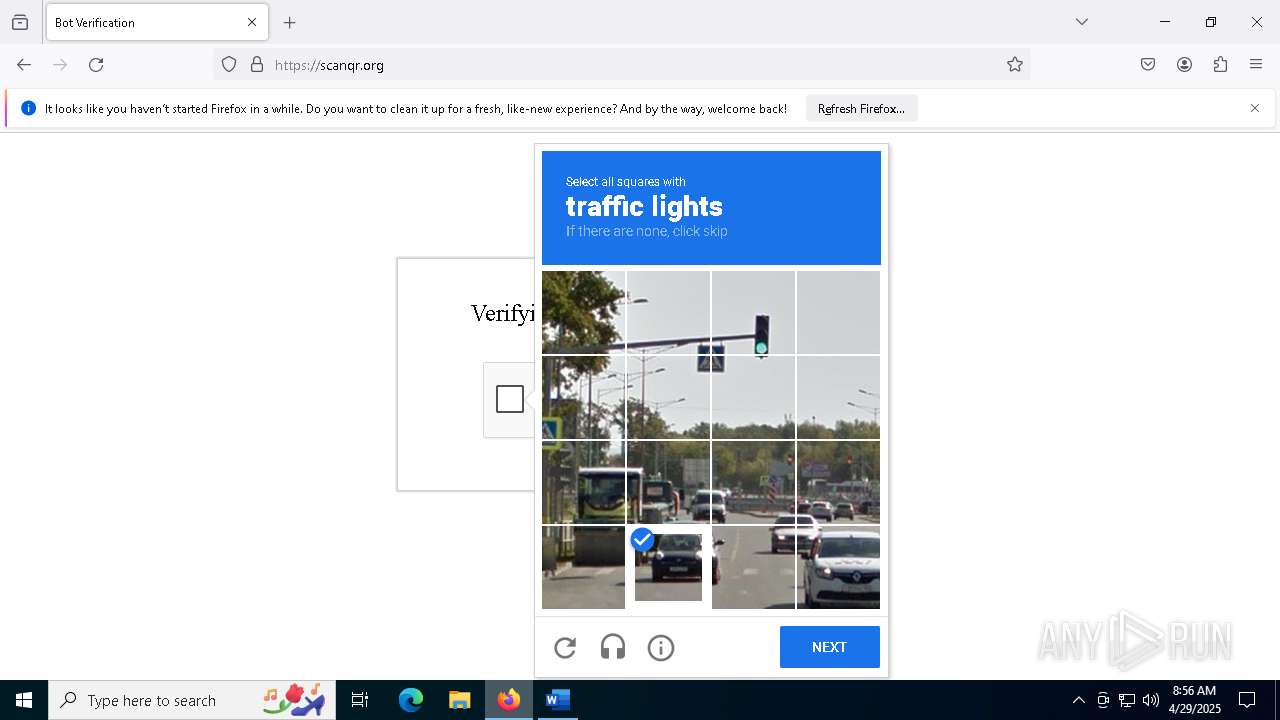
Task: Expand the list all tabs dropdown
Action: click(1082, 22)
